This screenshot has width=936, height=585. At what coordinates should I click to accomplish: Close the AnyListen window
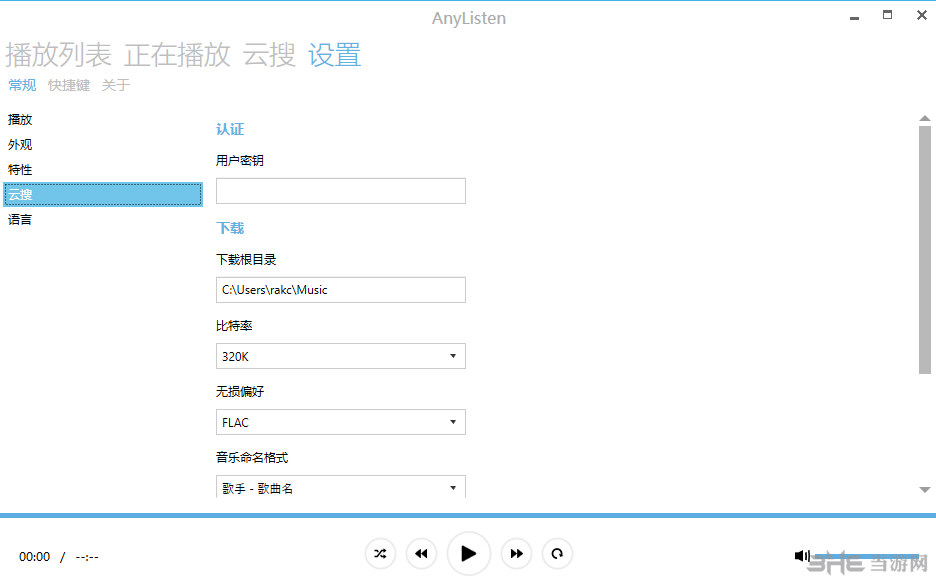[x=922, y=16]
